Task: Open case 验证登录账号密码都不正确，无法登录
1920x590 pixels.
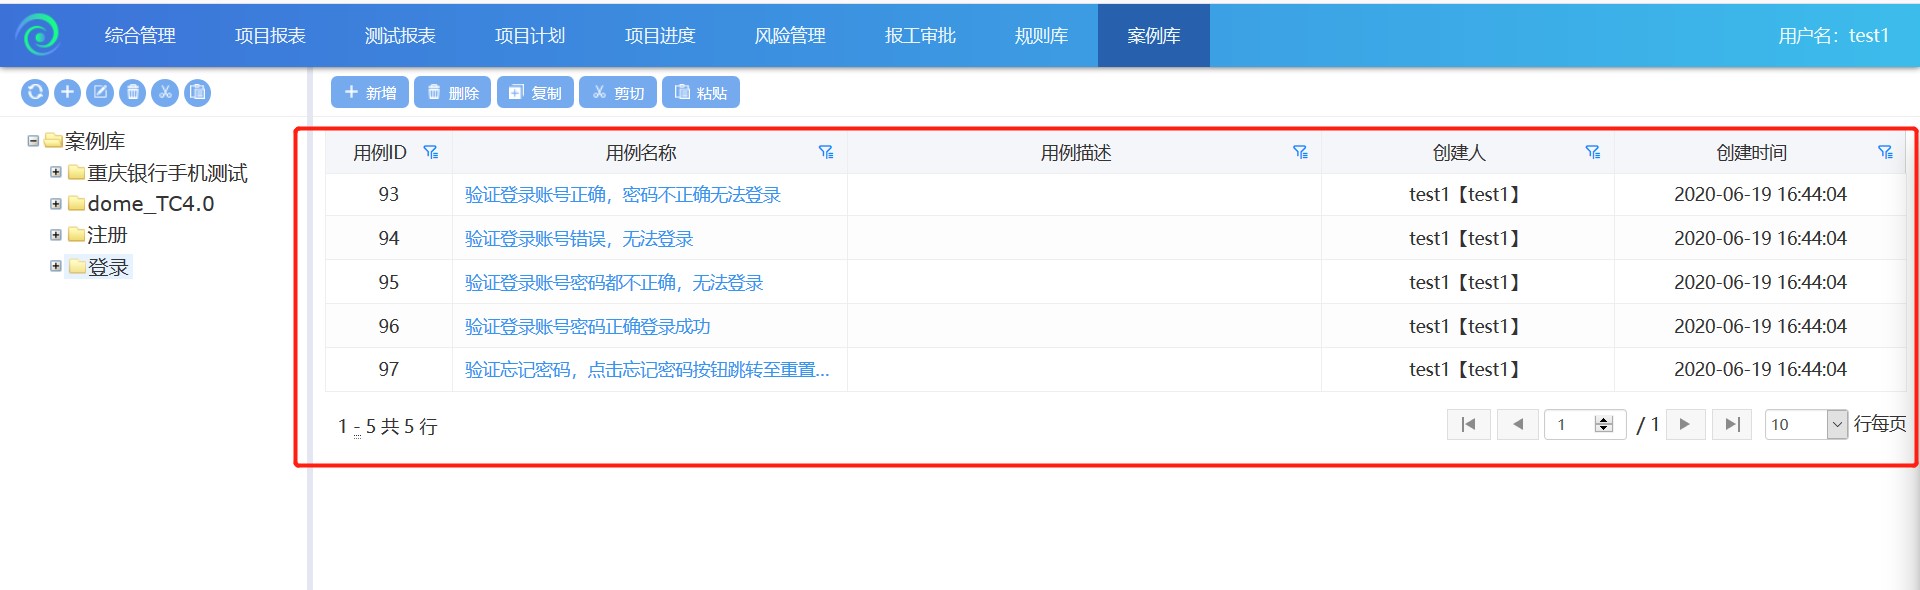Action: coord(614,283)
